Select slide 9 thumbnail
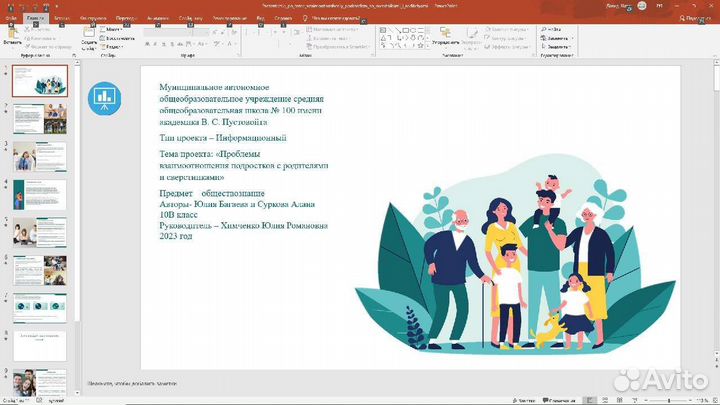This screenshot has width=720, height=405. (40, 382)
